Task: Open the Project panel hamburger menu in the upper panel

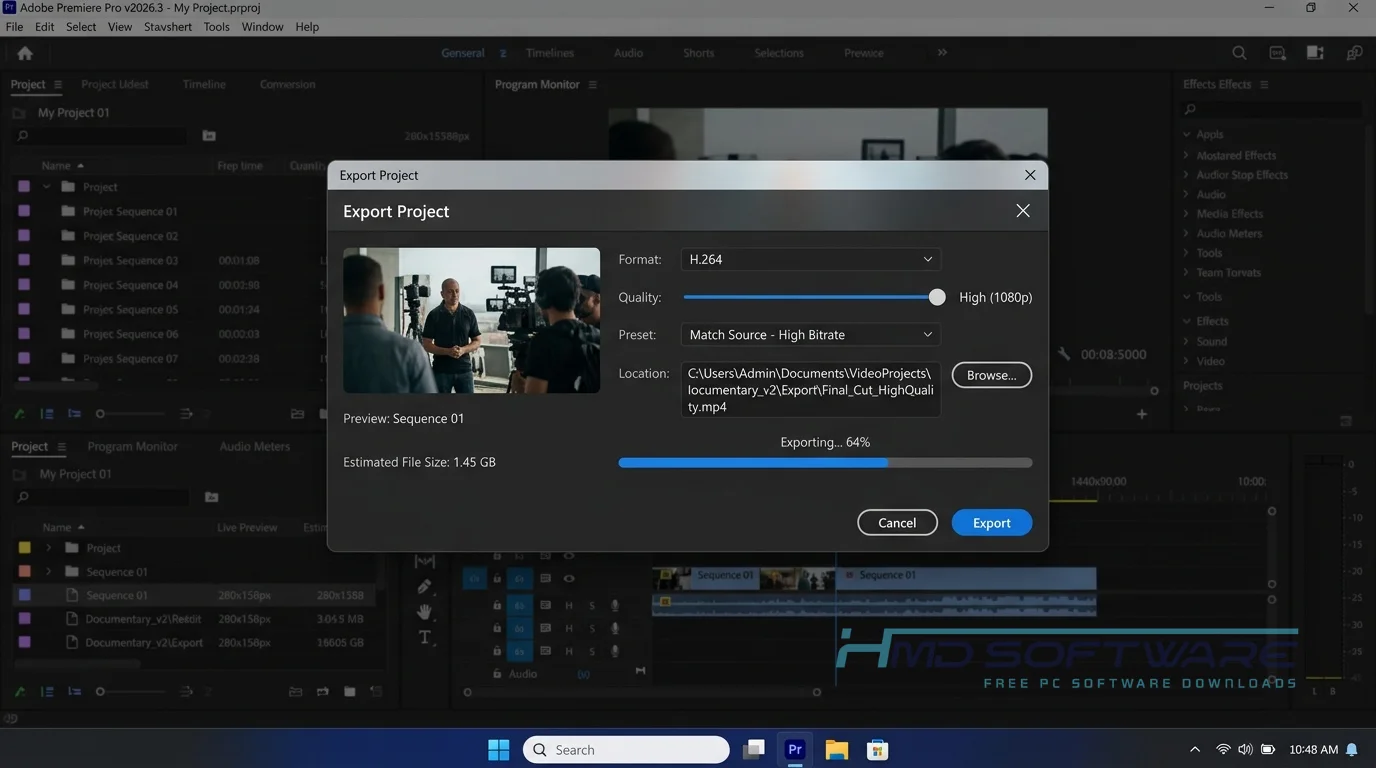Action: pos(58,84)
